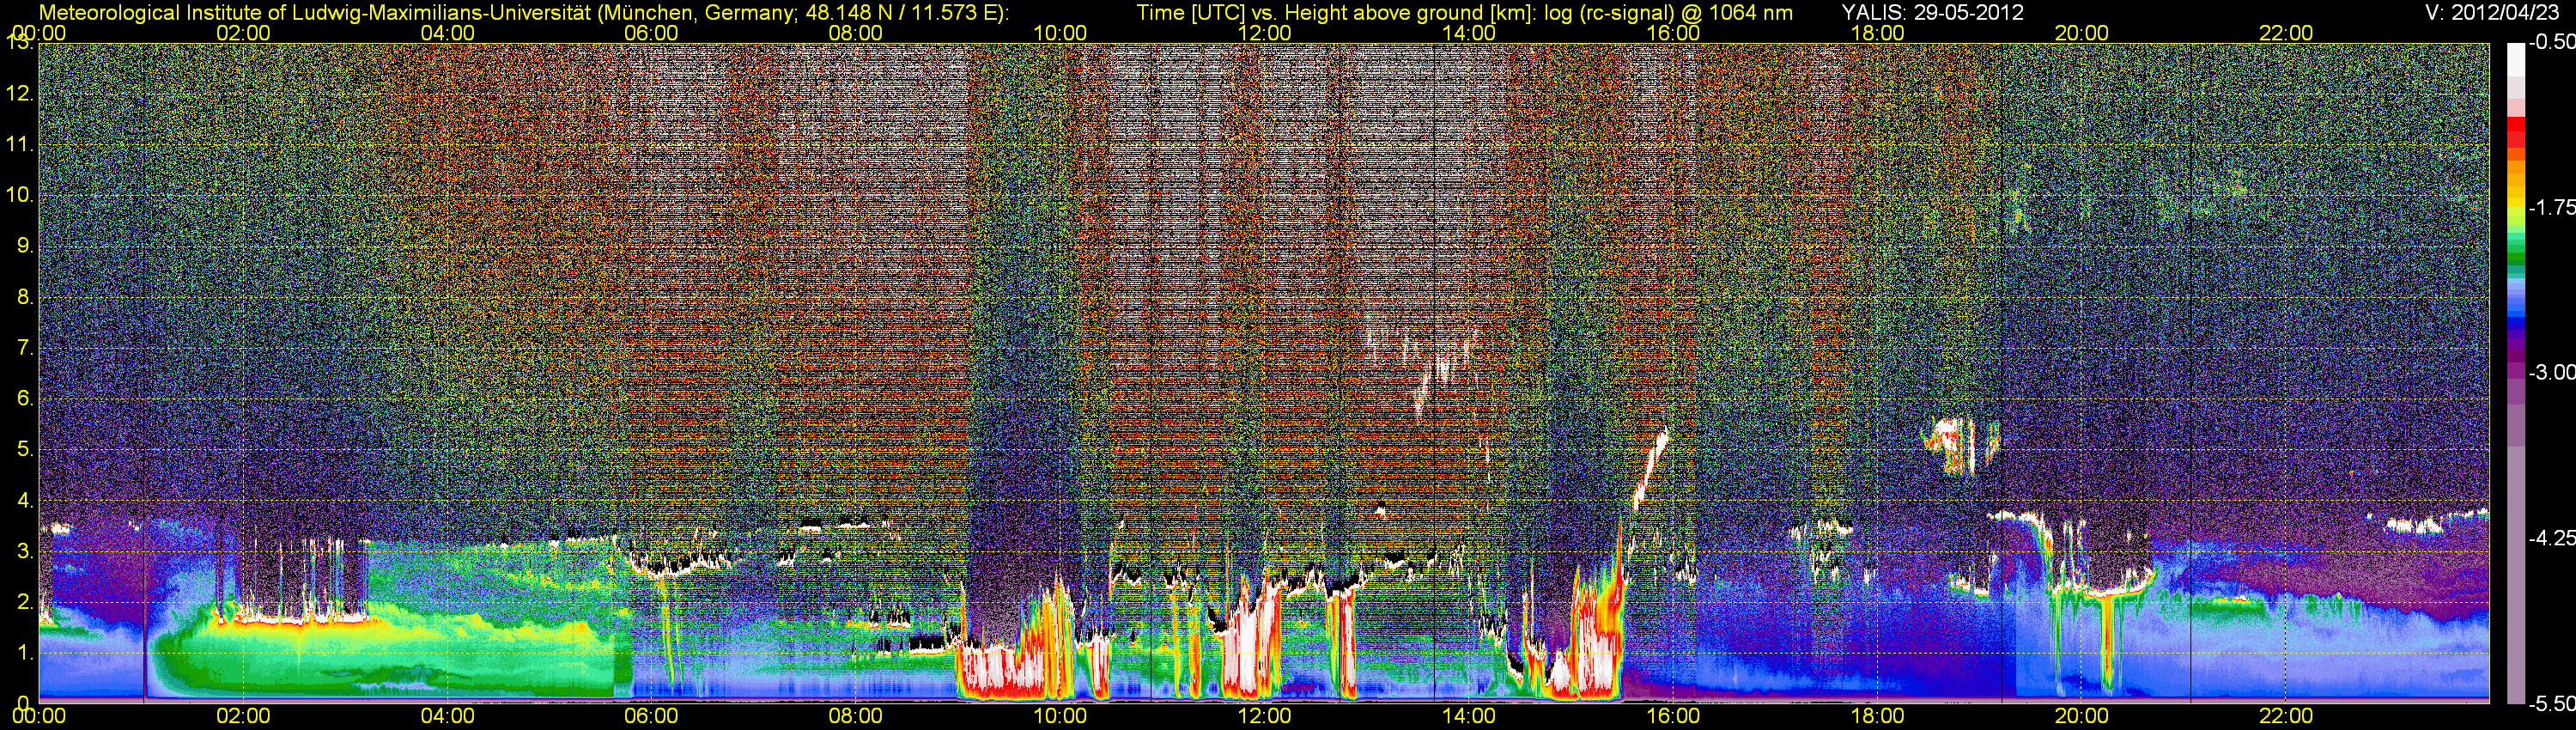Click 18:00 on the top time axis

[1877, 33]
